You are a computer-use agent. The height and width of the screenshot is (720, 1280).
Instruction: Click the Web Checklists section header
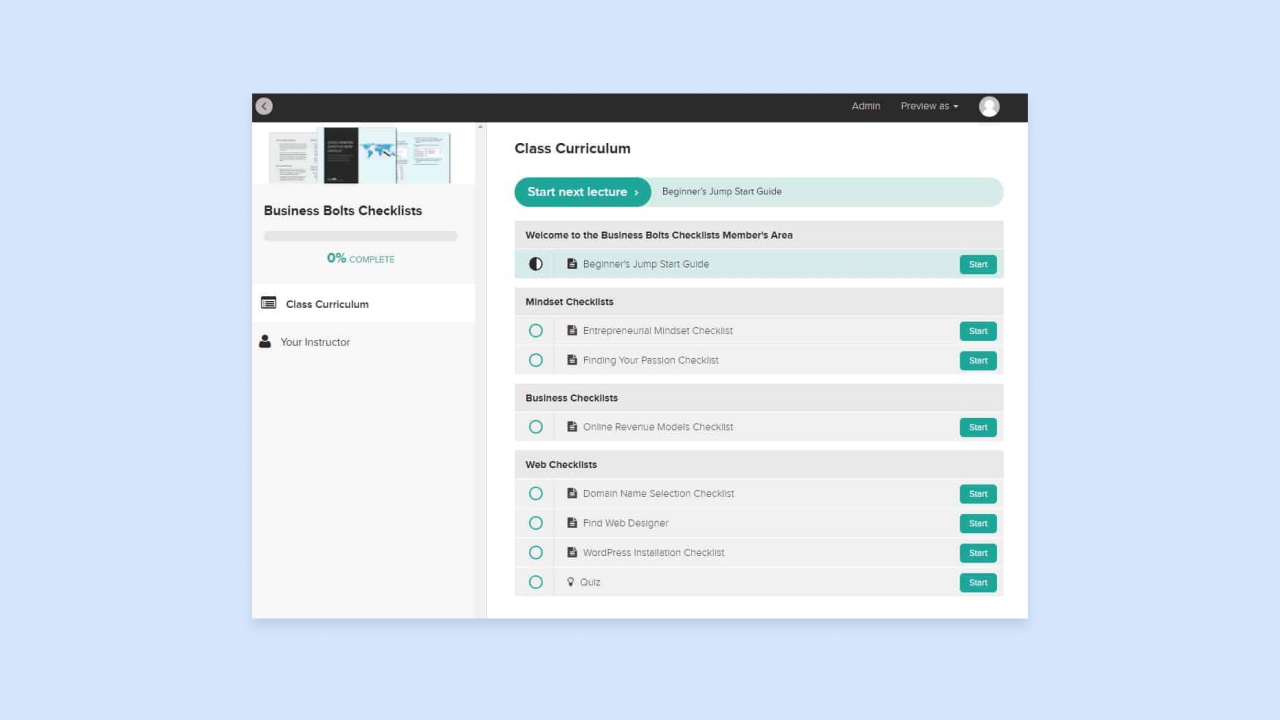759,464
